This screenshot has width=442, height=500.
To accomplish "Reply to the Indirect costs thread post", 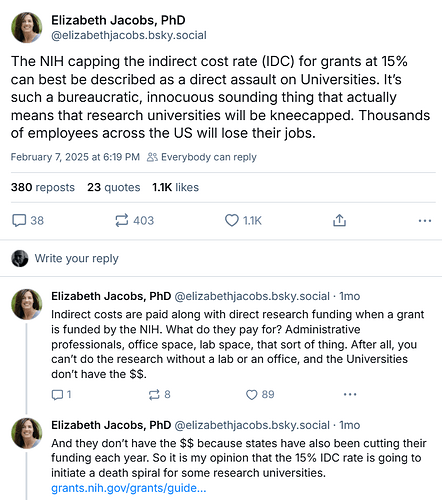I will pyautogui.click(x=57, y=395).
